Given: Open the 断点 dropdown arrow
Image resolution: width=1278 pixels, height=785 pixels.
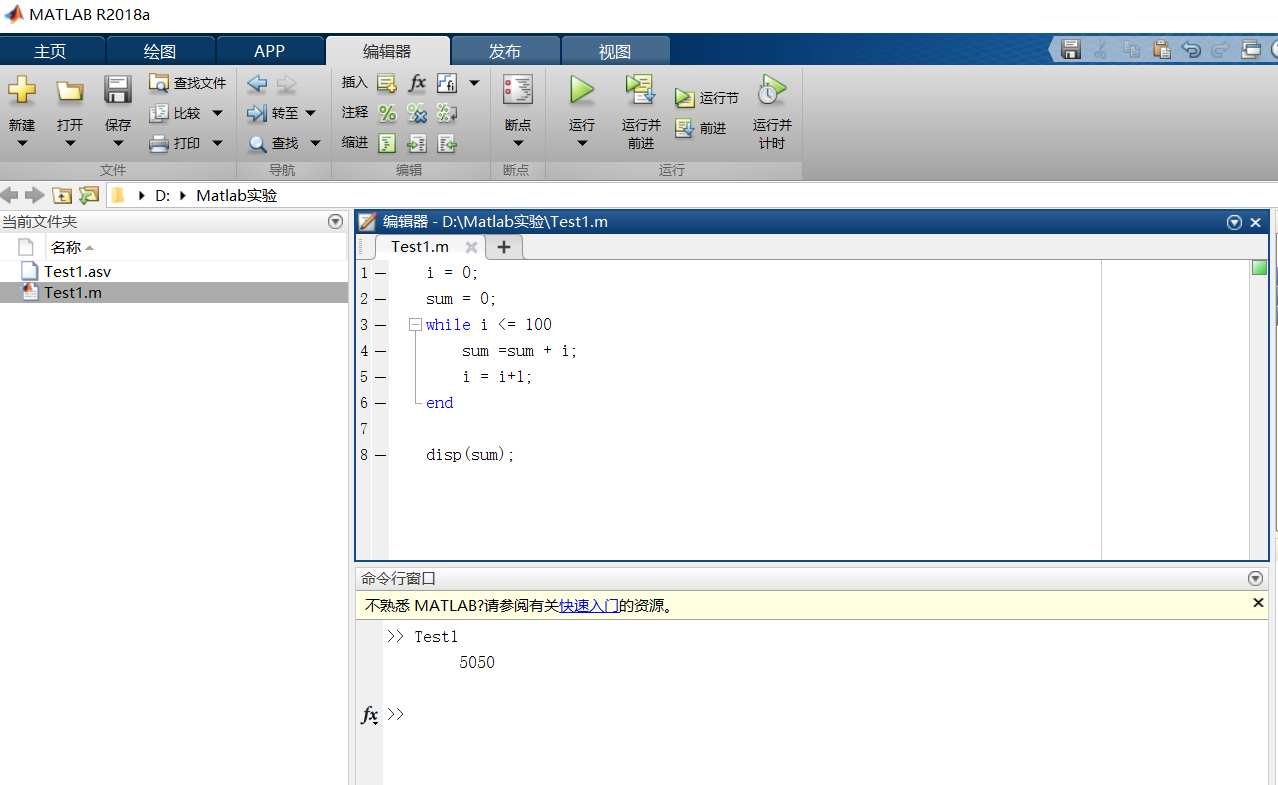Looking at the screenshot, I should click(x=518, y=143).
